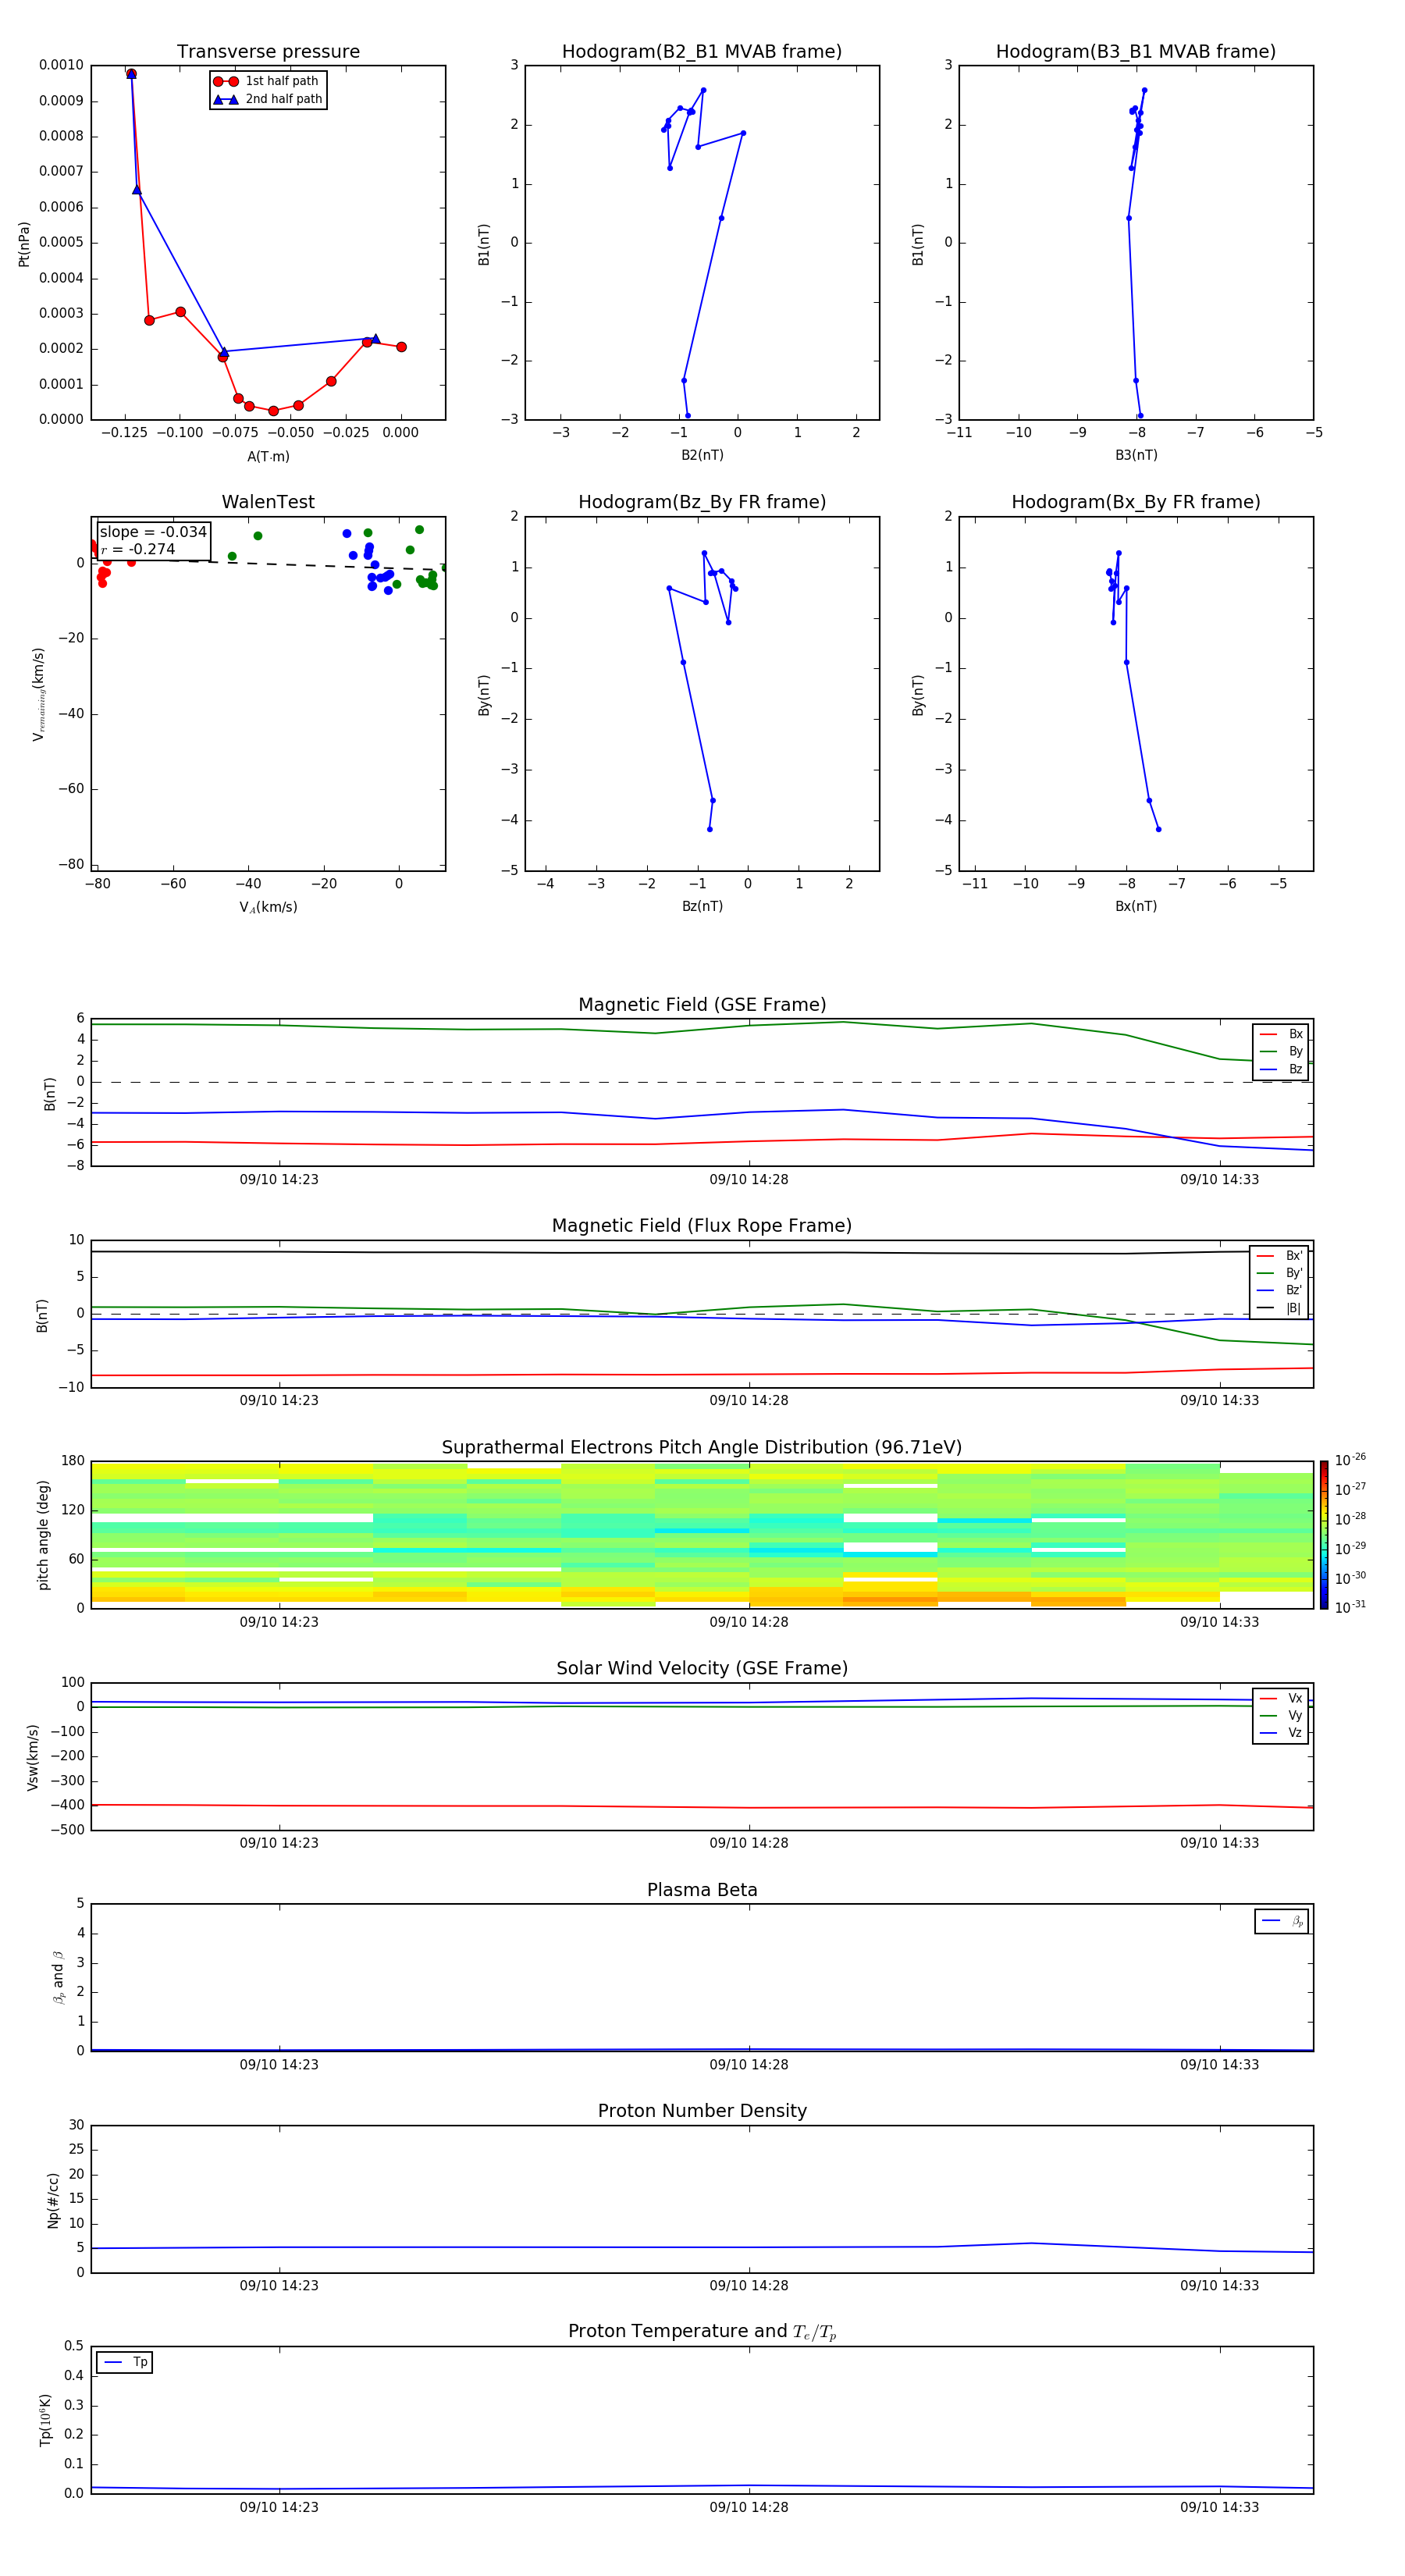The height and width of the screenshot is (2576, 1405).
Task: Click 'Pt(nPa)' y-axis label
Action: point(24,244)
